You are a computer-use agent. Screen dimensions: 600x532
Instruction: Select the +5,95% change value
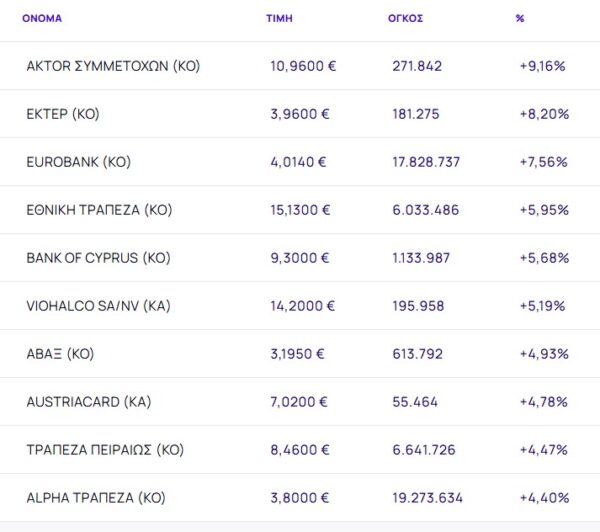pyautogui.click(x=544, y=210)
